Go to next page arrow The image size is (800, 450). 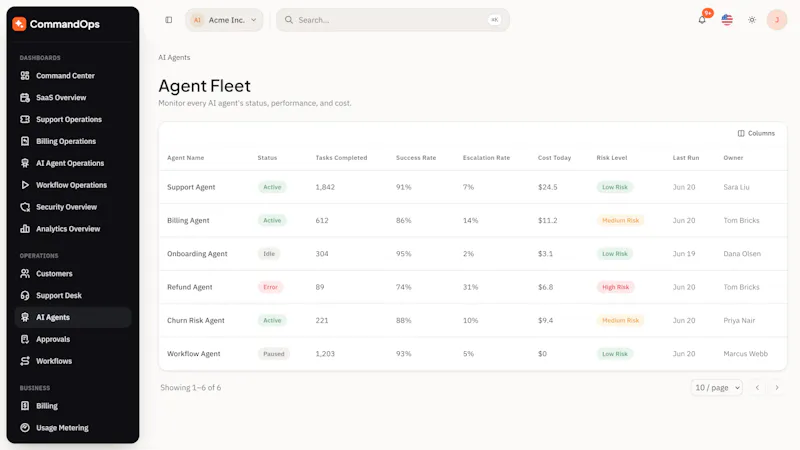coord(777,388)
